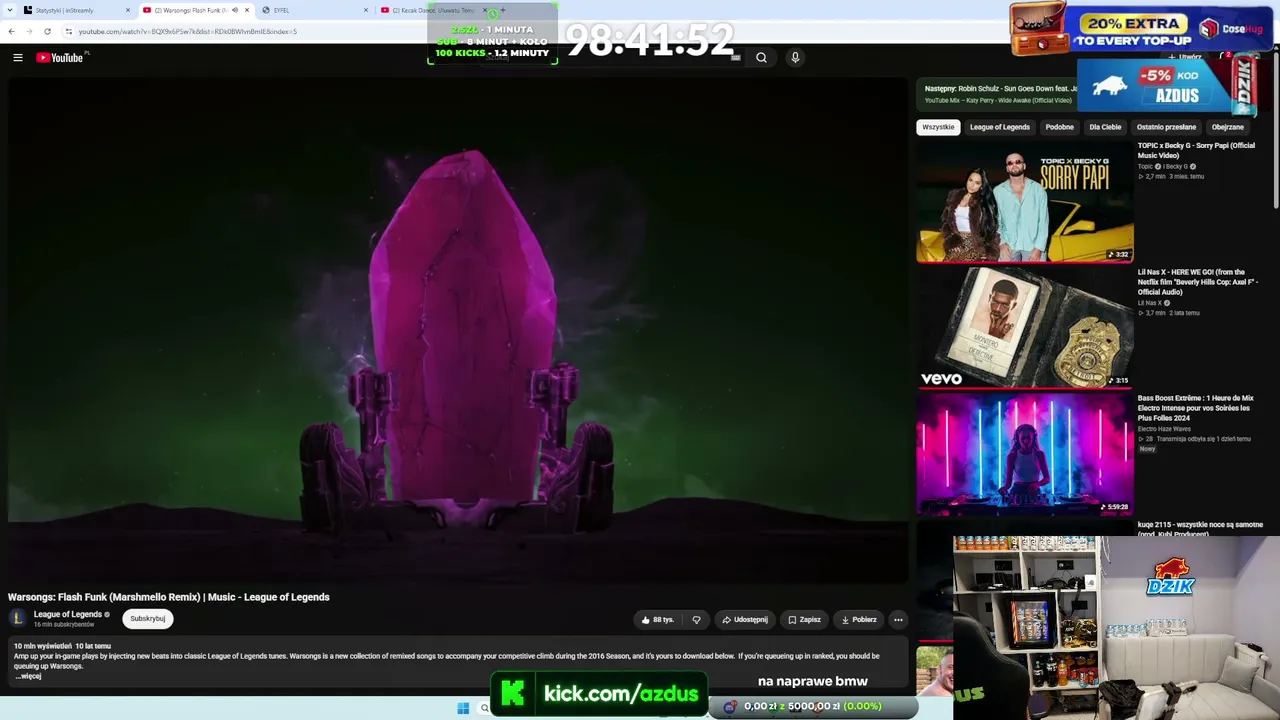Share the video with Udostępnij button

(x=745, y=620)
